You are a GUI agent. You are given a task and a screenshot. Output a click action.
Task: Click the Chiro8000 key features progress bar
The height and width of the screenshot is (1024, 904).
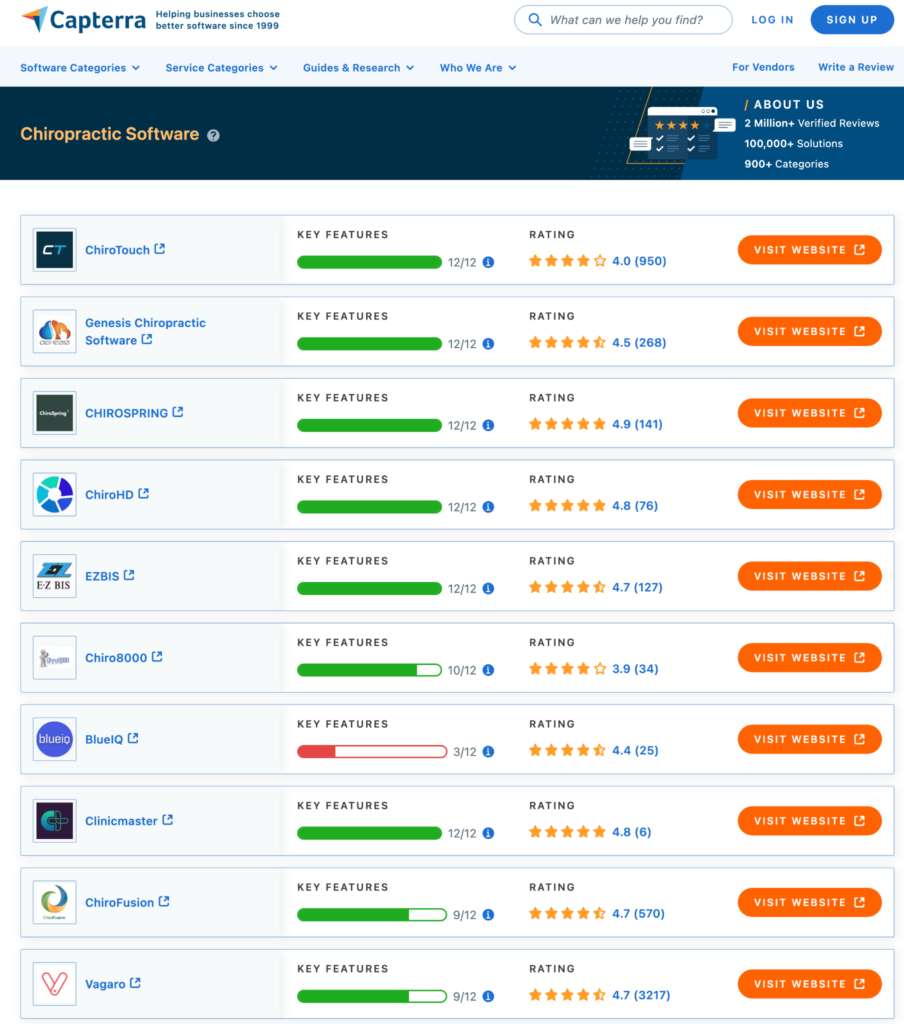369,670
